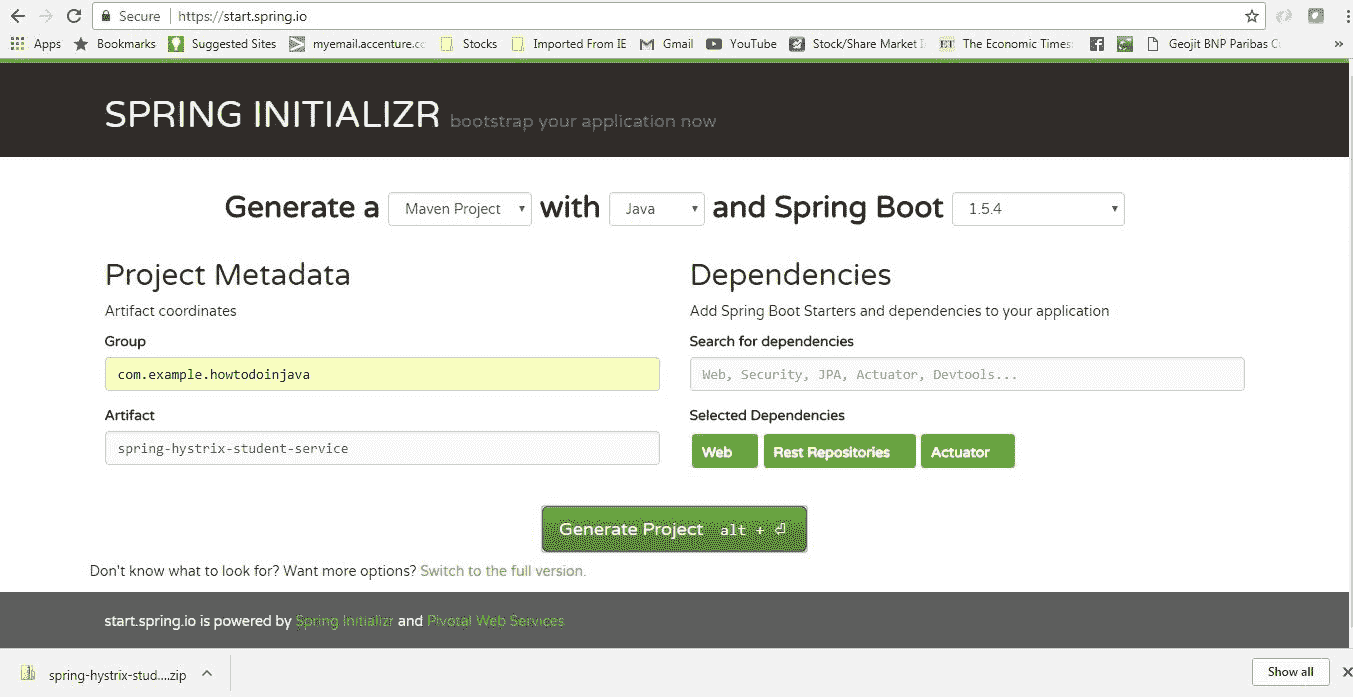Remove the Web selected dependency tag

pos(724,451)
